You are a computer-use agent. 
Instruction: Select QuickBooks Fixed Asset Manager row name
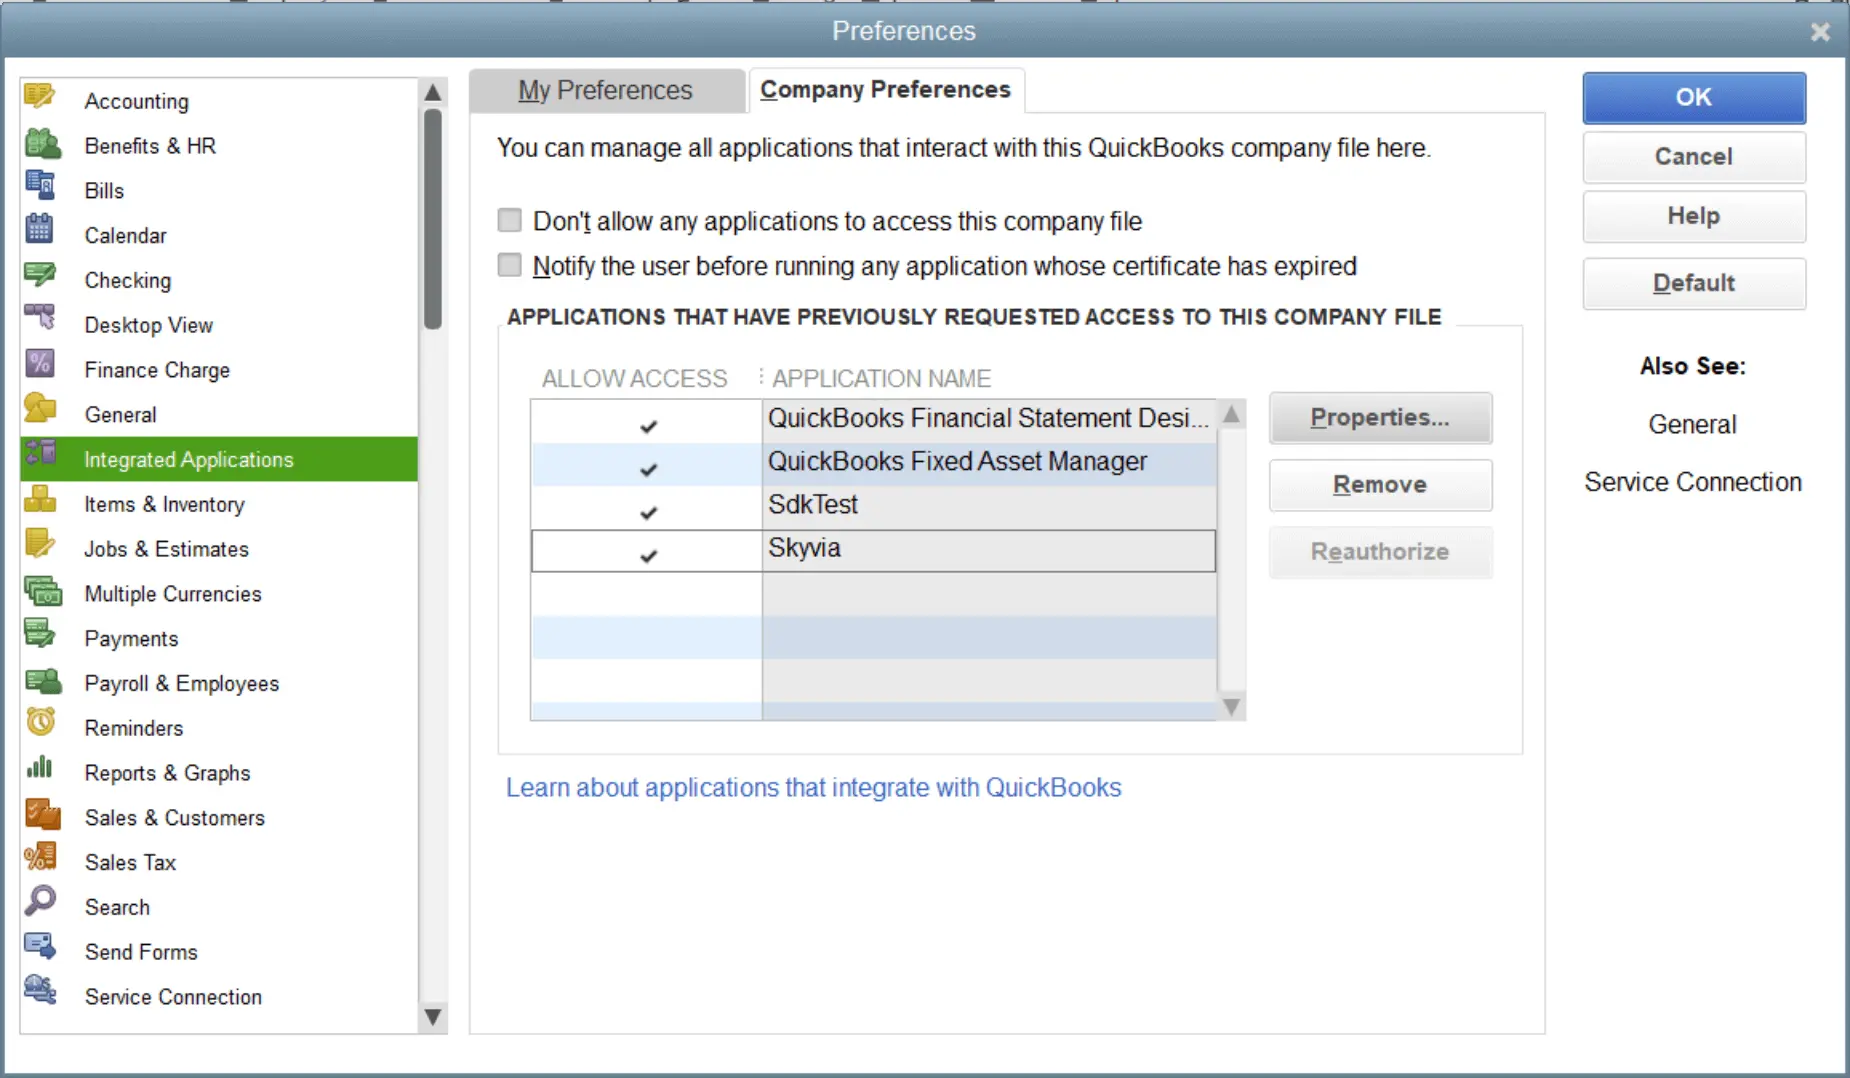957,462
